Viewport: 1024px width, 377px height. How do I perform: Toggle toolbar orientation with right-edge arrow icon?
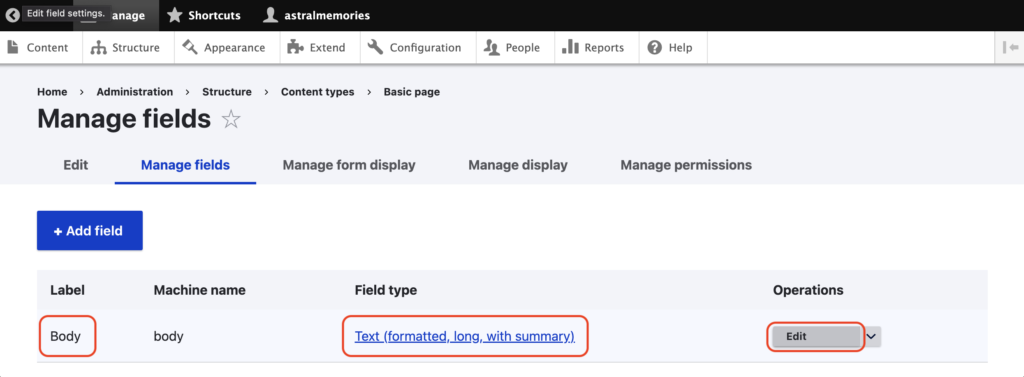(x=1010, y=48)
